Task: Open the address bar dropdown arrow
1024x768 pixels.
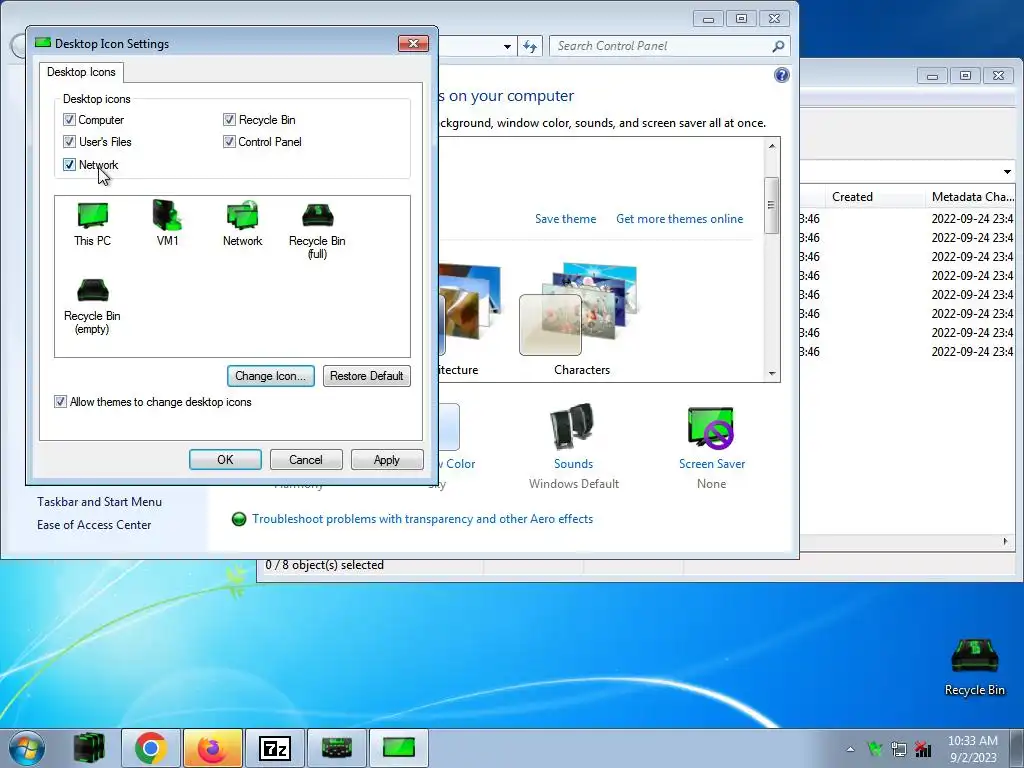Action: (x=507, y=46)
